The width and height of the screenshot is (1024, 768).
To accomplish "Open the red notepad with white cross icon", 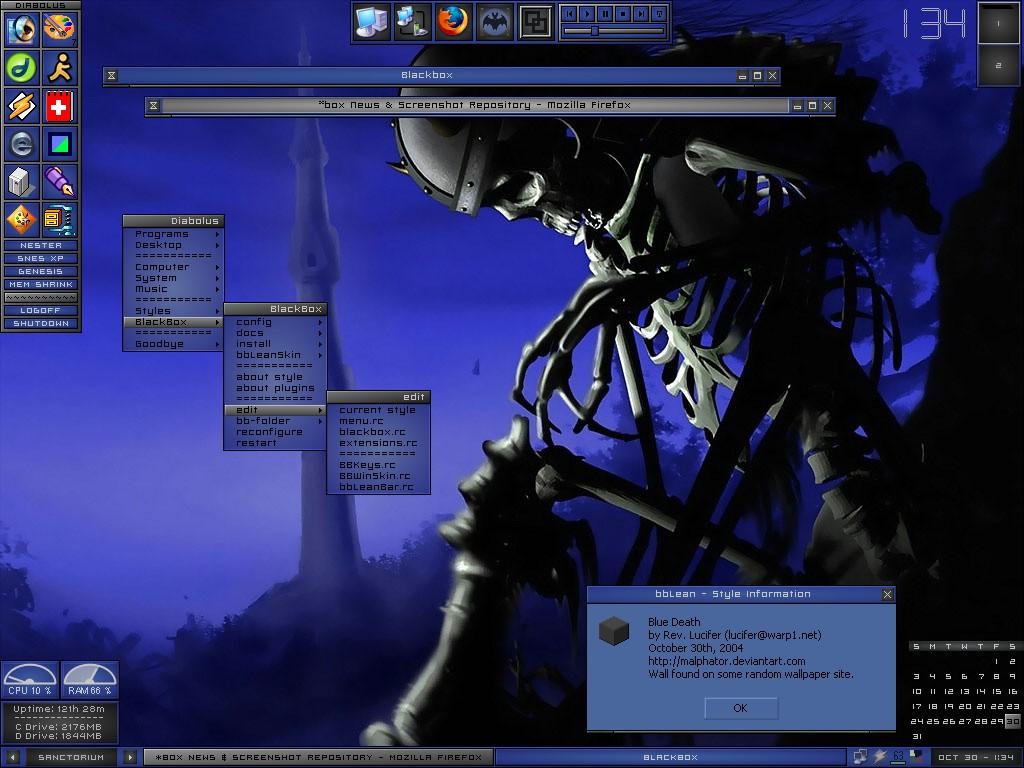I will tap(59, 106).
